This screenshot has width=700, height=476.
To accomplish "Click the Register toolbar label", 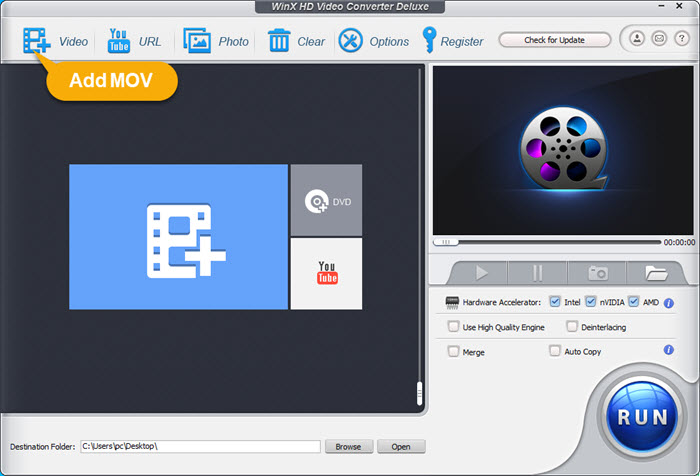I will coord(462,42).
